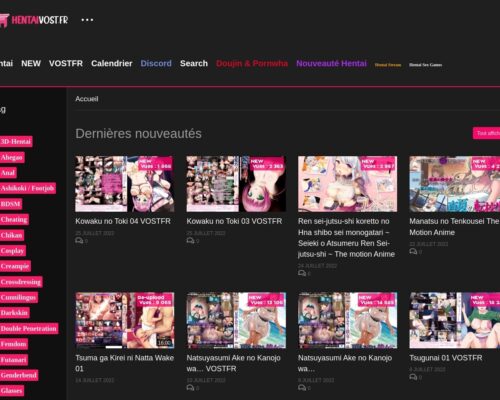
Task: Select the Darkskin tag
Action: coord(14,313)
